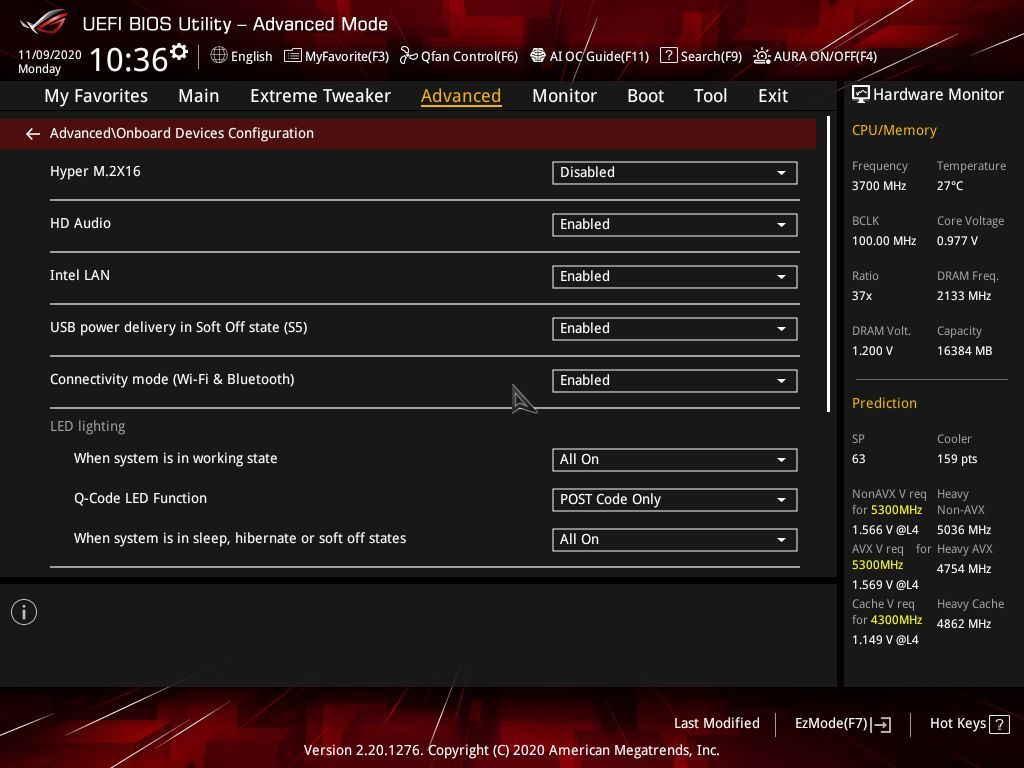Click the Version 2.20.1276 copyright text
This screenshot has height=768, width=1024.
click(x=511, y=750)
